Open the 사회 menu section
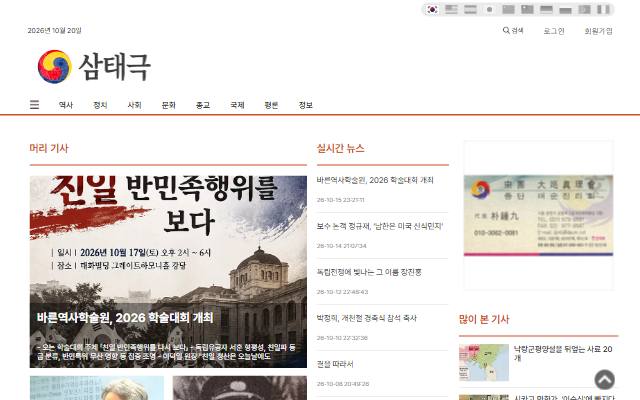 [134, 105]
